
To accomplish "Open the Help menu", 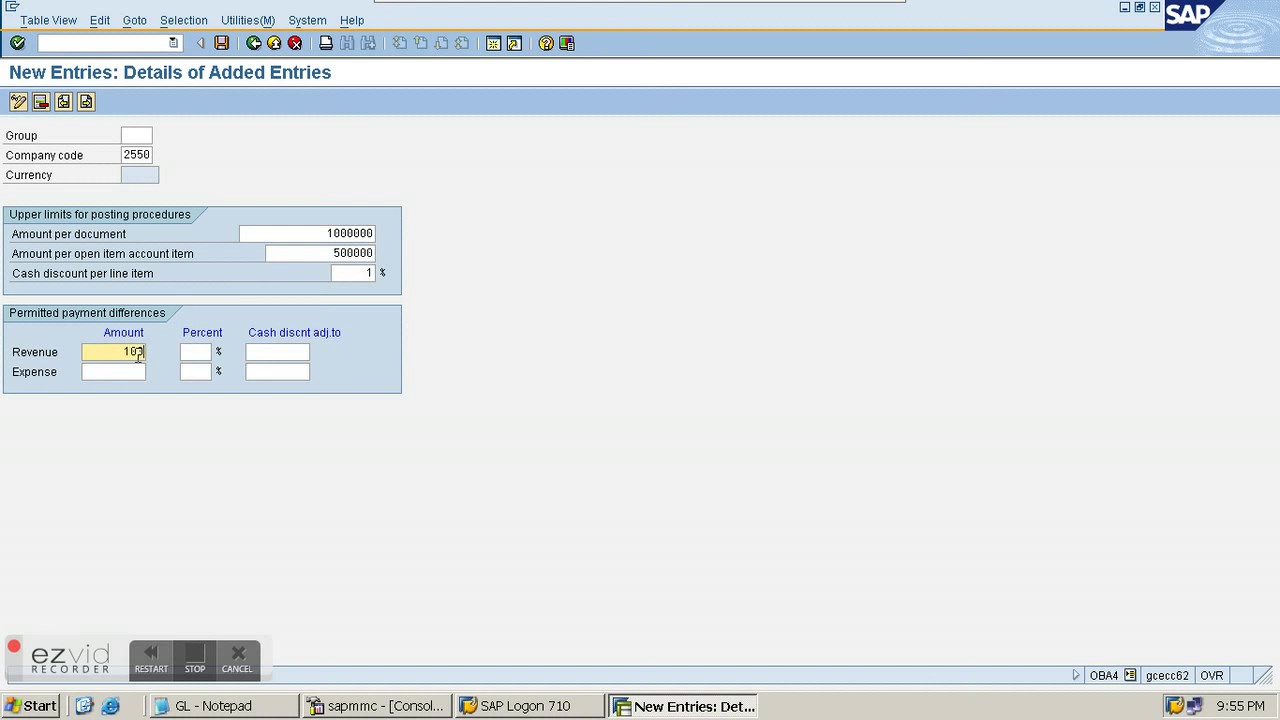I will coord(352,20).
